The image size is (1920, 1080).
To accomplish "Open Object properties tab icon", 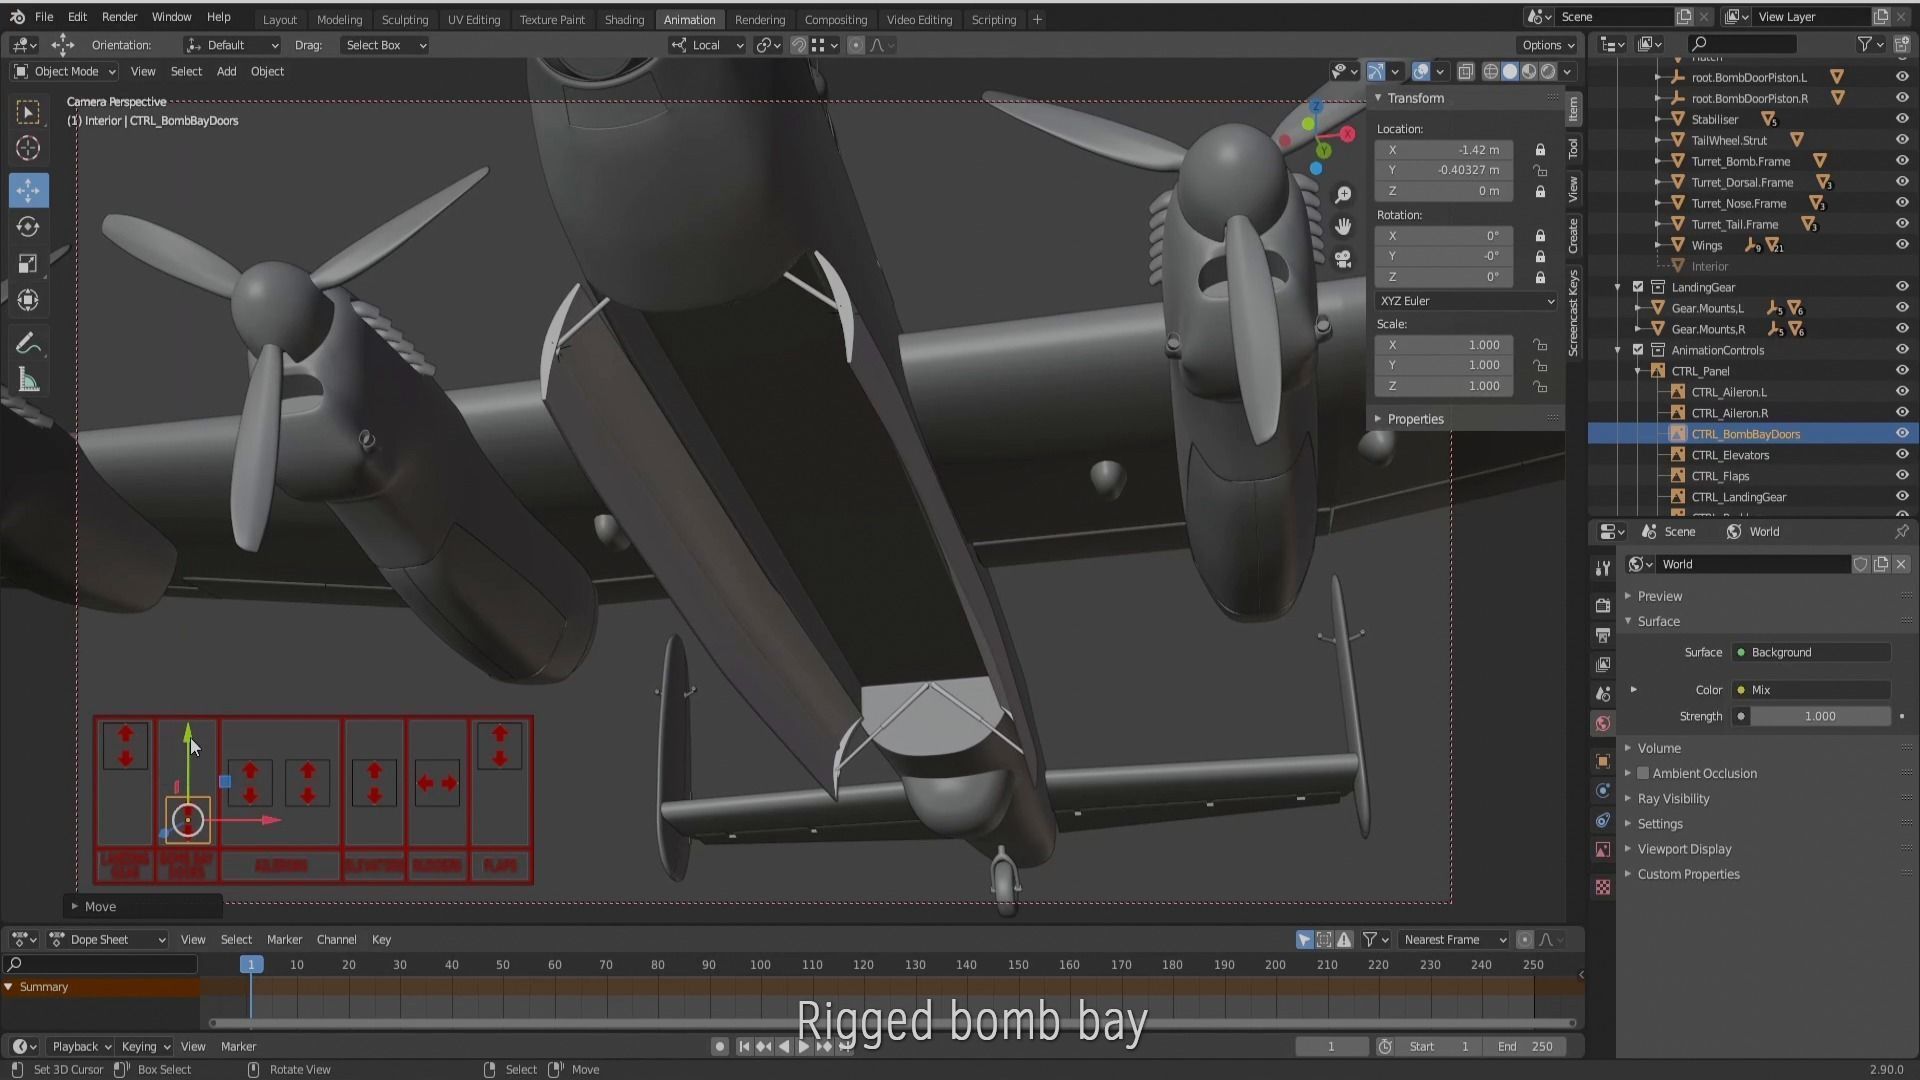I will [x=1603, y=761].
